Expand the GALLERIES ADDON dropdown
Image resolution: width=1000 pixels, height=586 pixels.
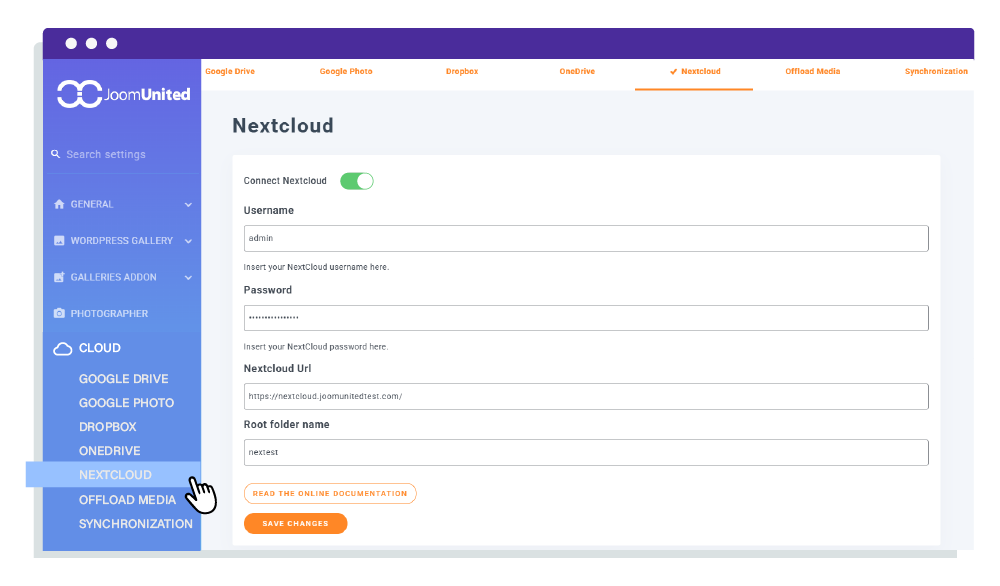(x=187, y=277)
